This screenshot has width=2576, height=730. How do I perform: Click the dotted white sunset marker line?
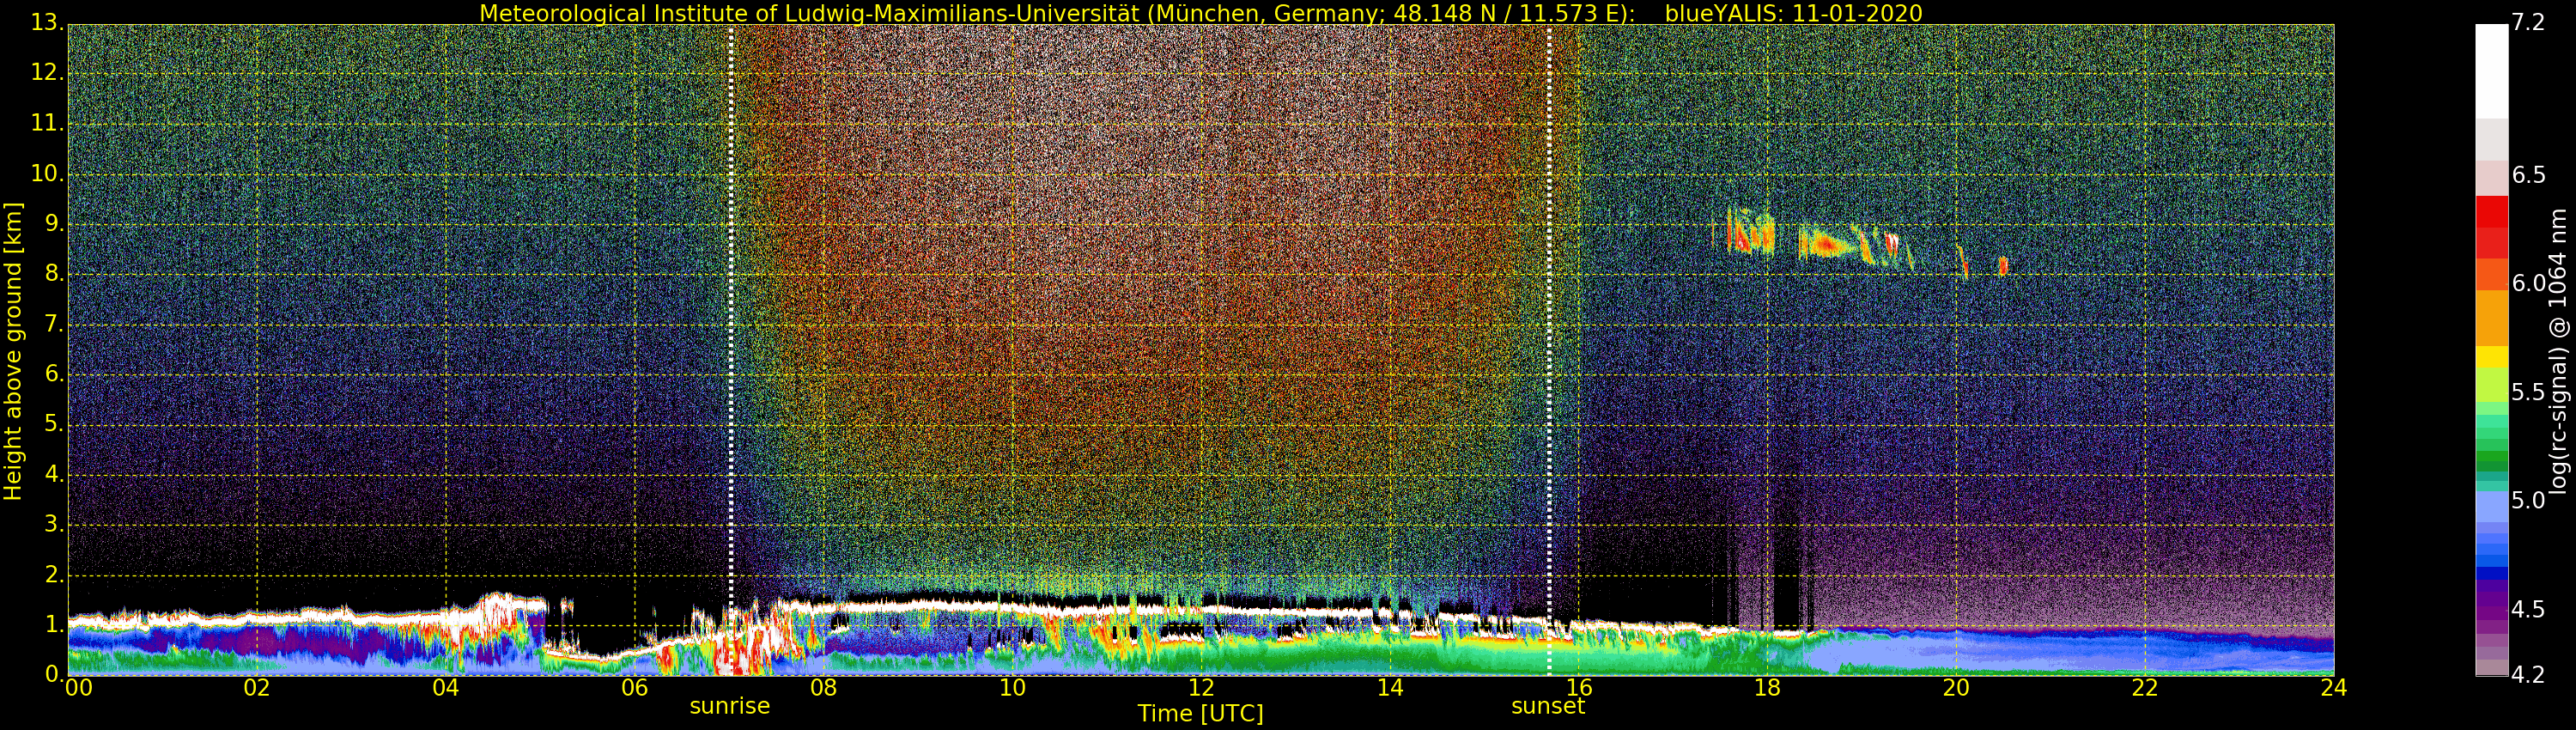[1549, 350]
